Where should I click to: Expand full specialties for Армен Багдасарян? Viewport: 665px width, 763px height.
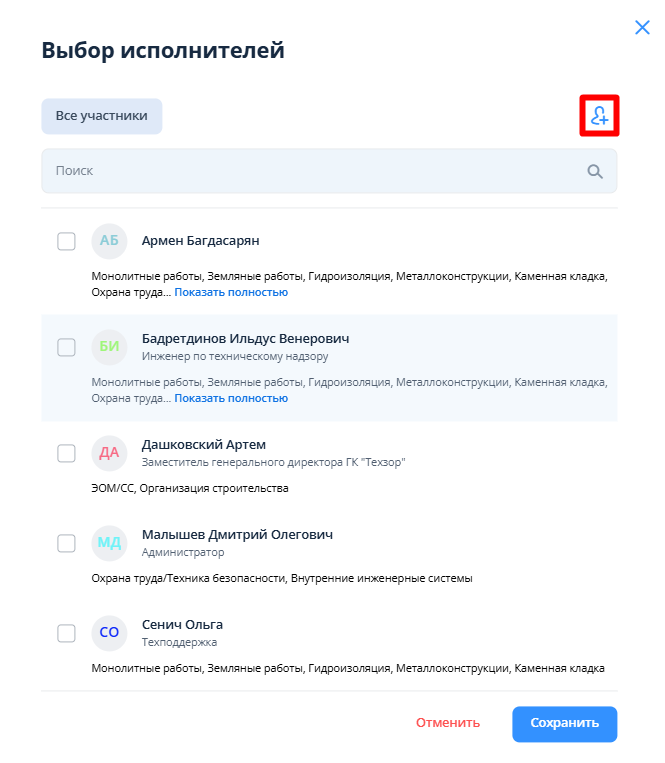(231, 292)
